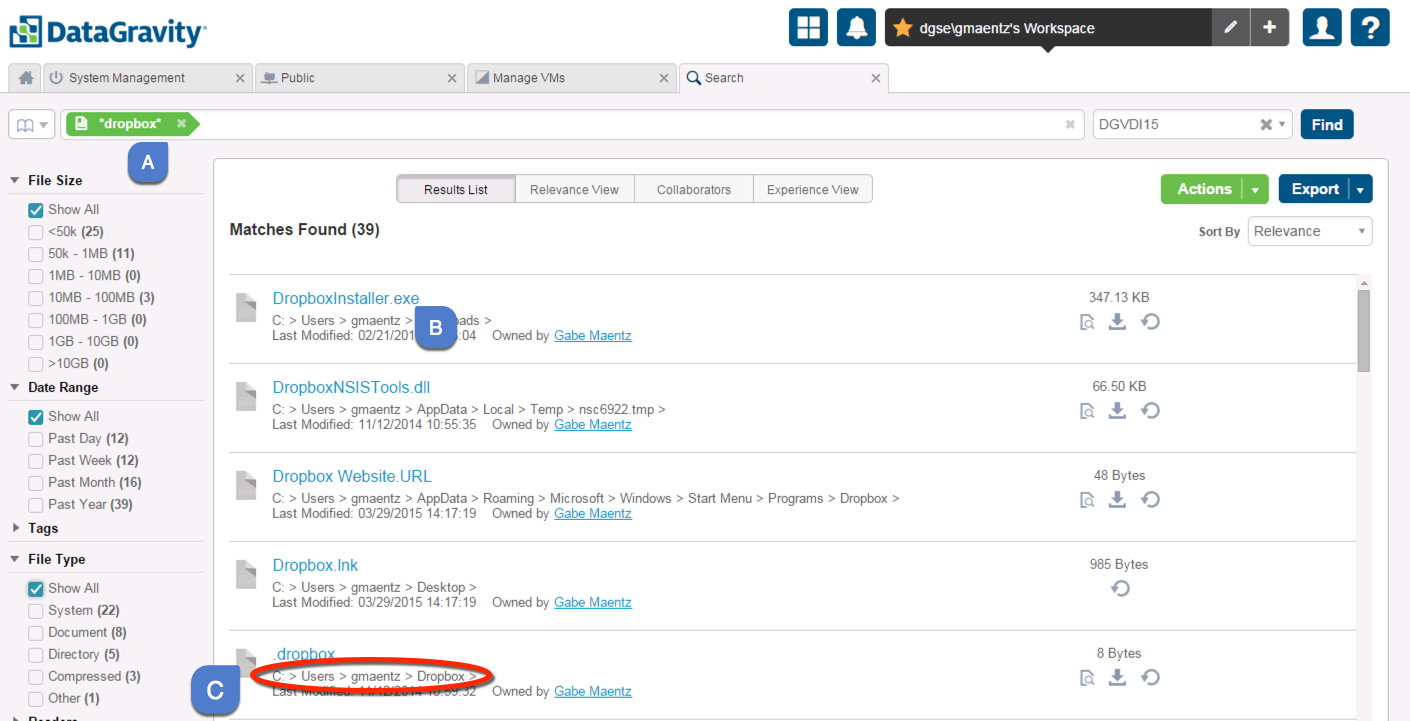Screen dimensions: 1410x721
Task: Preview Dropbox Website.URL file
Action: click(x=1087, y=500)
